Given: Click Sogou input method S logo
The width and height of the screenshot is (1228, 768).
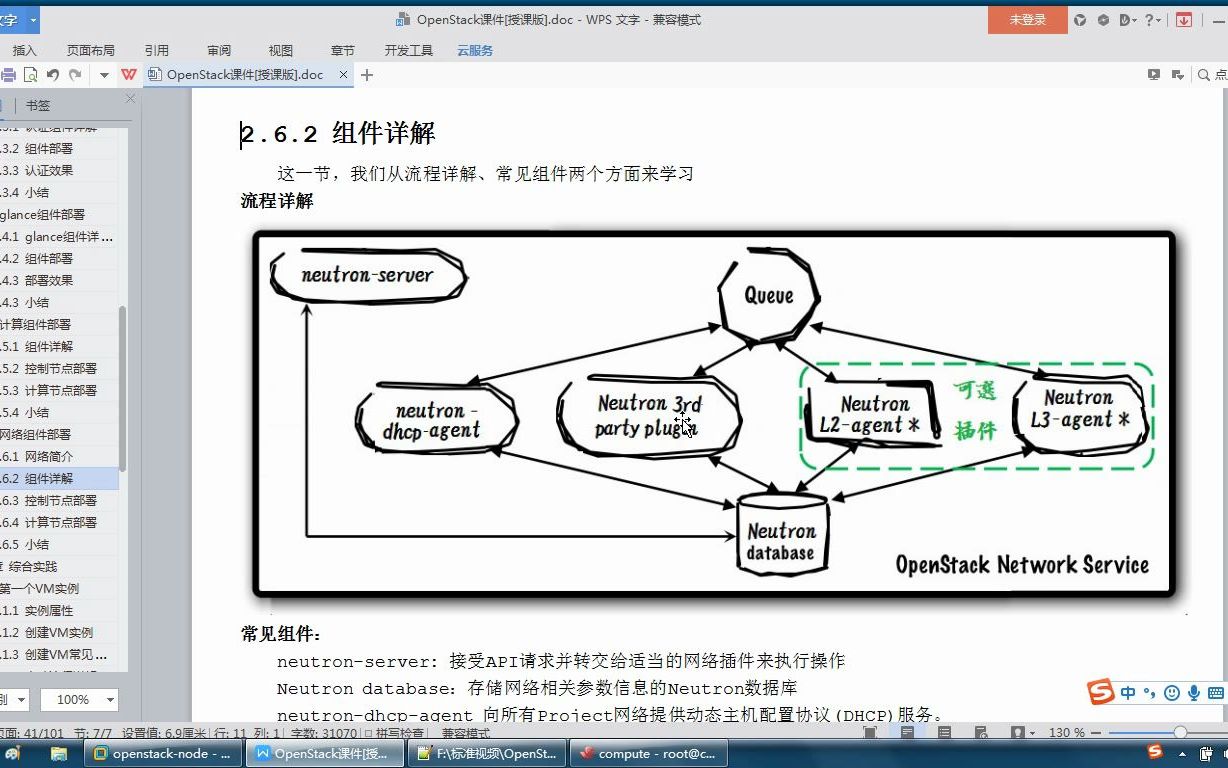Looking at the screenshot, I should (1101, 692).
